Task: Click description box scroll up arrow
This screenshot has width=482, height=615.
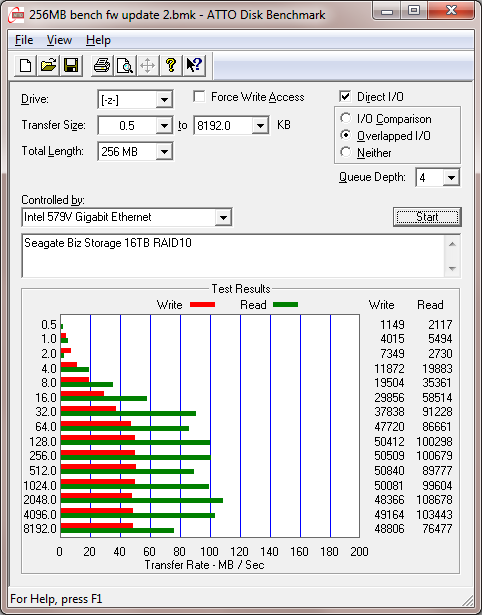Action: [452, 244]
